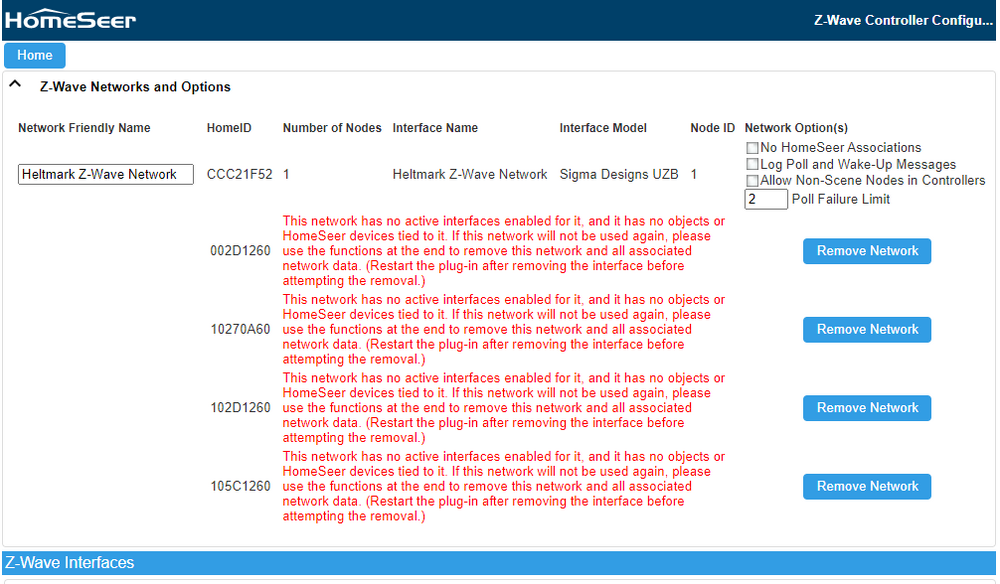Remove Network for HomeID 002D1260
This screenshot has height=584, width=1000.
[867, 251]
